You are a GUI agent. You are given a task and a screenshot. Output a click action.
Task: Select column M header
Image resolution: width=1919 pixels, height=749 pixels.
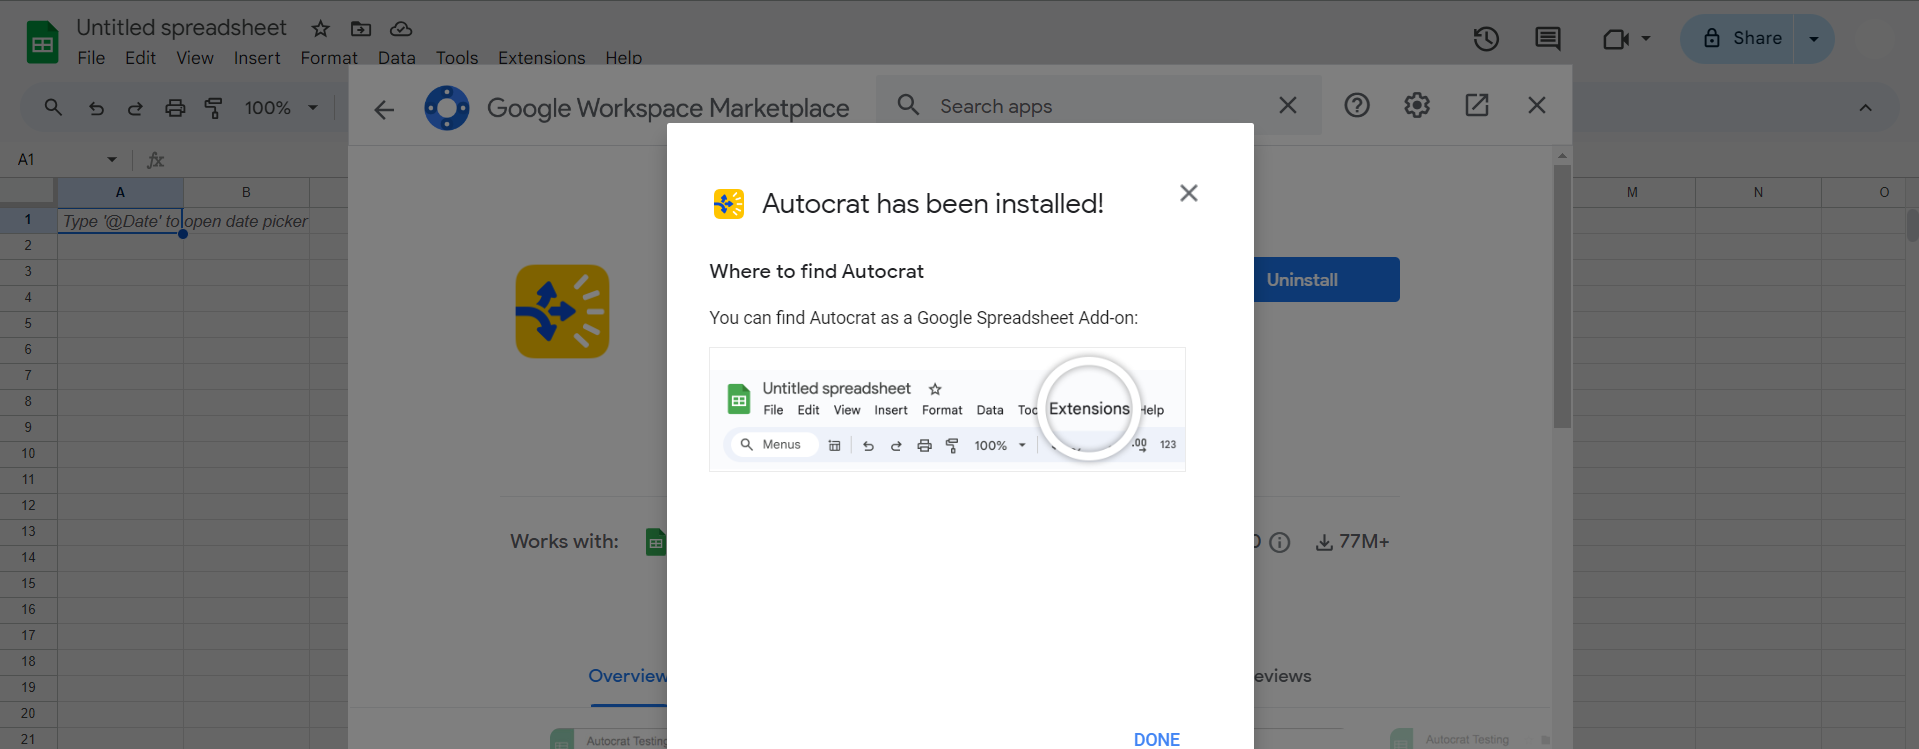pyautogui.click(x=1632, y=192)
